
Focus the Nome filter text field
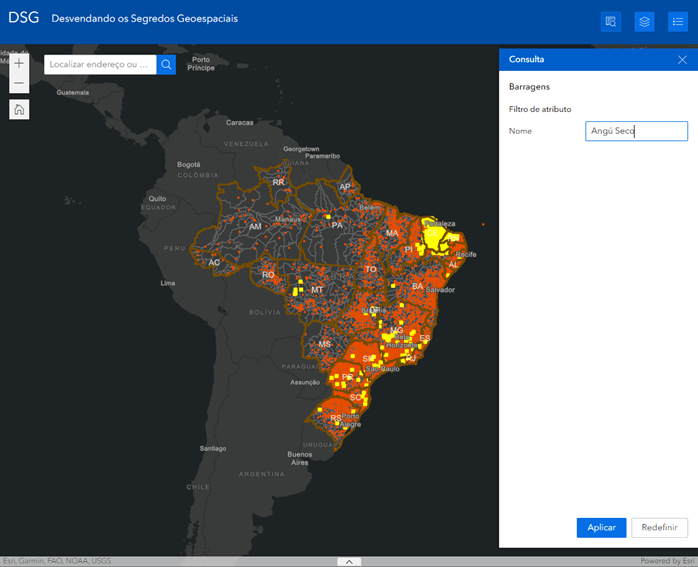pos(636,131)
